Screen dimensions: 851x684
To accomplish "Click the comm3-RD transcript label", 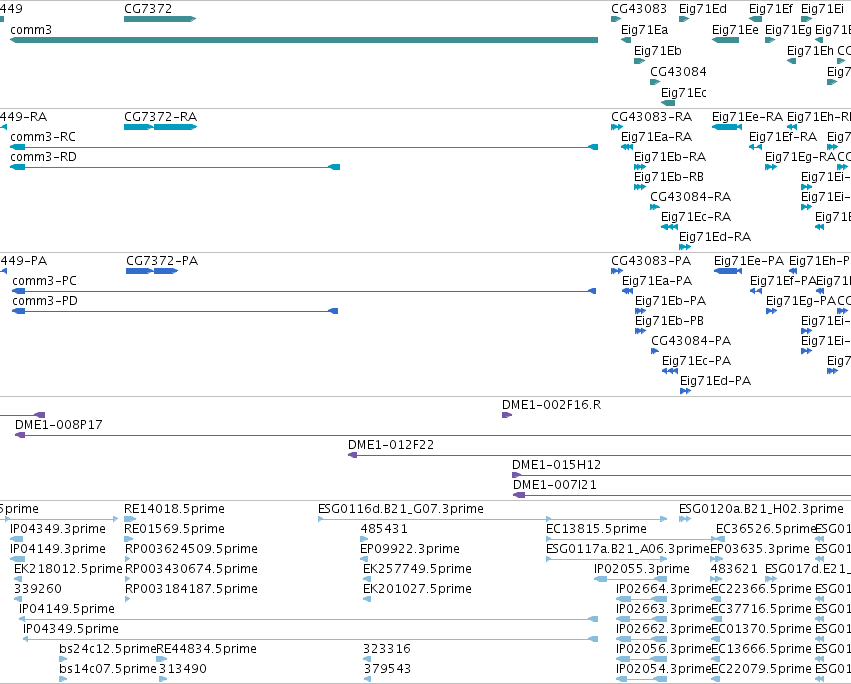I will pyautogui.click(x=43, y=157).
